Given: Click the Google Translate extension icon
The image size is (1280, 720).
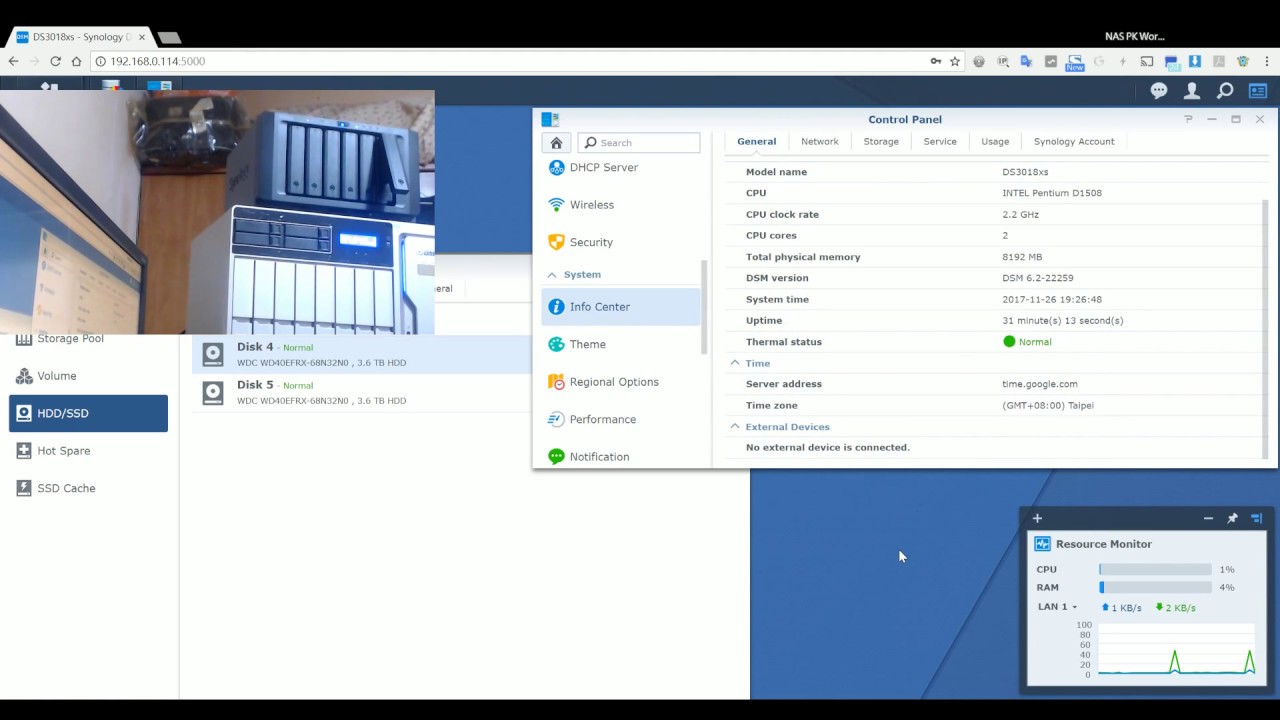Looking at the screenshot, I should pos(1026,61).
